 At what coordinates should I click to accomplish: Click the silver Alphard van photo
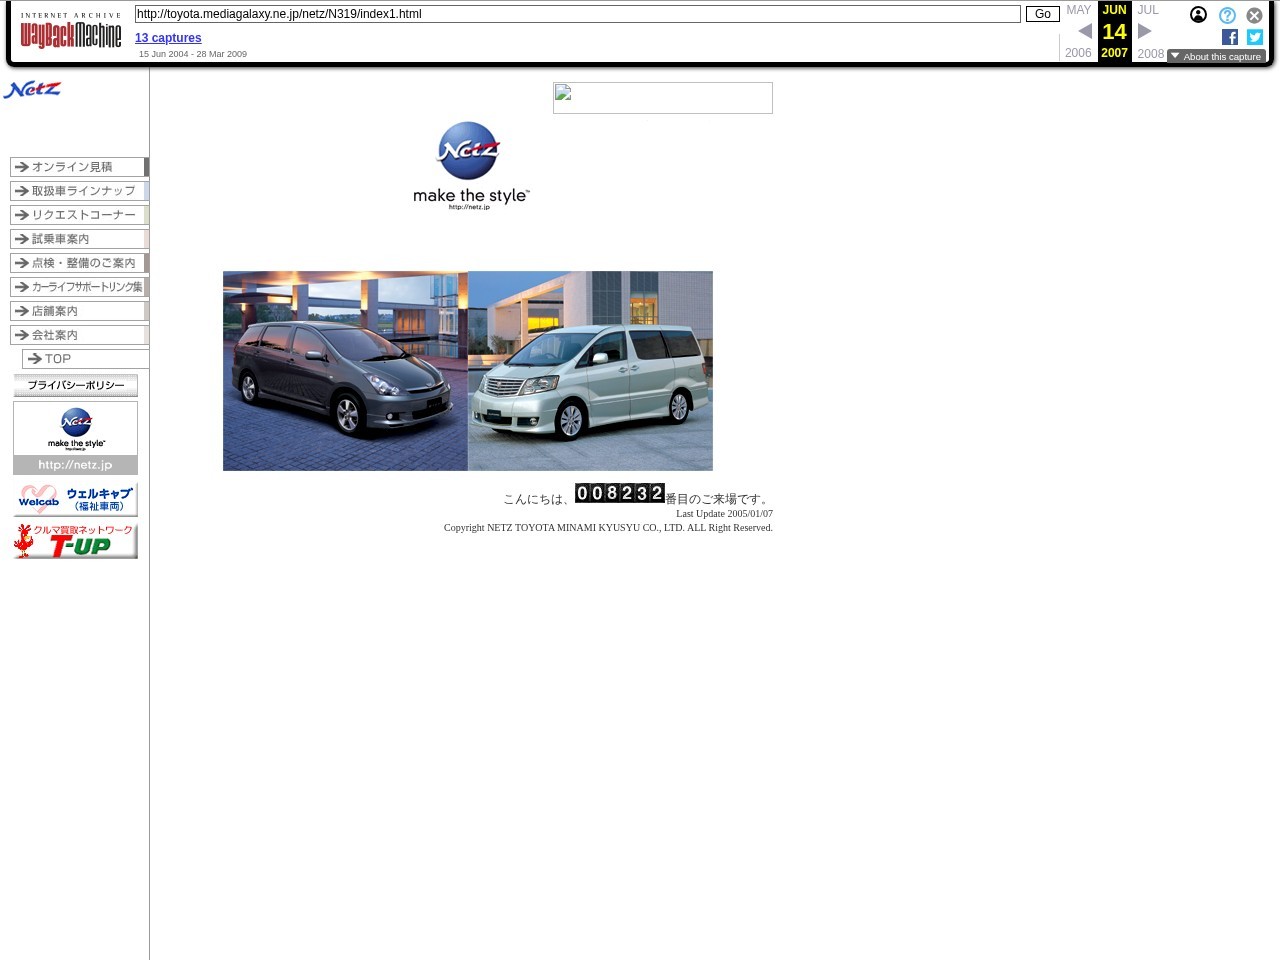point(590,371)
